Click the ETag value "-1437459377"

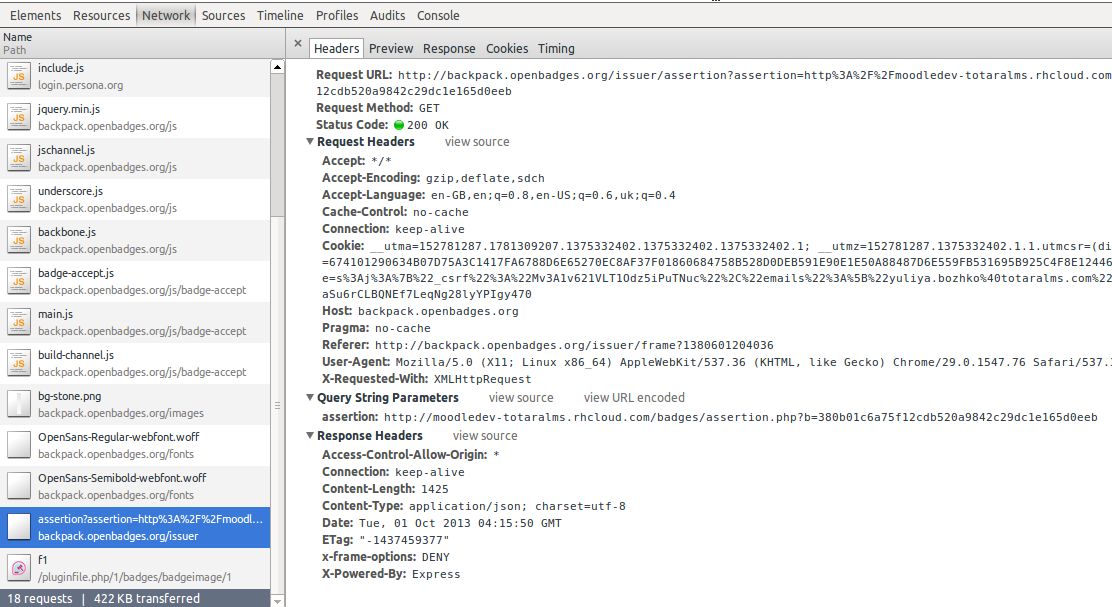coord(404,540)
